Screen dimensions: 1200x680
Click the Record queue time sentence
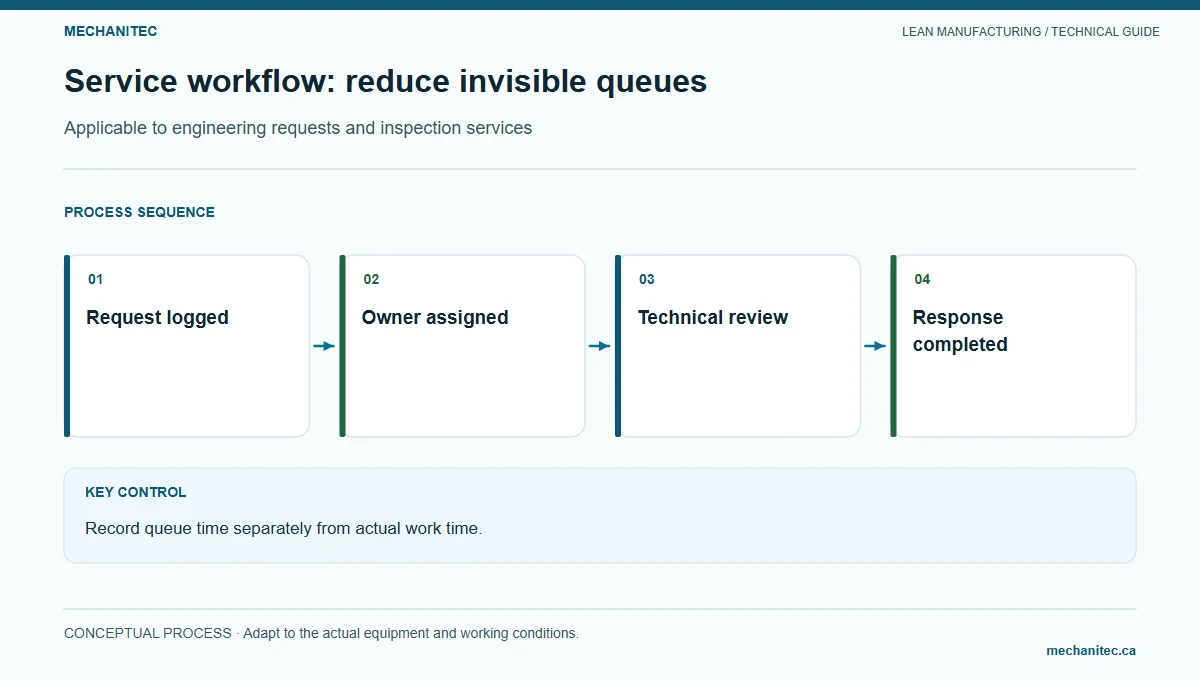[283, 528]
